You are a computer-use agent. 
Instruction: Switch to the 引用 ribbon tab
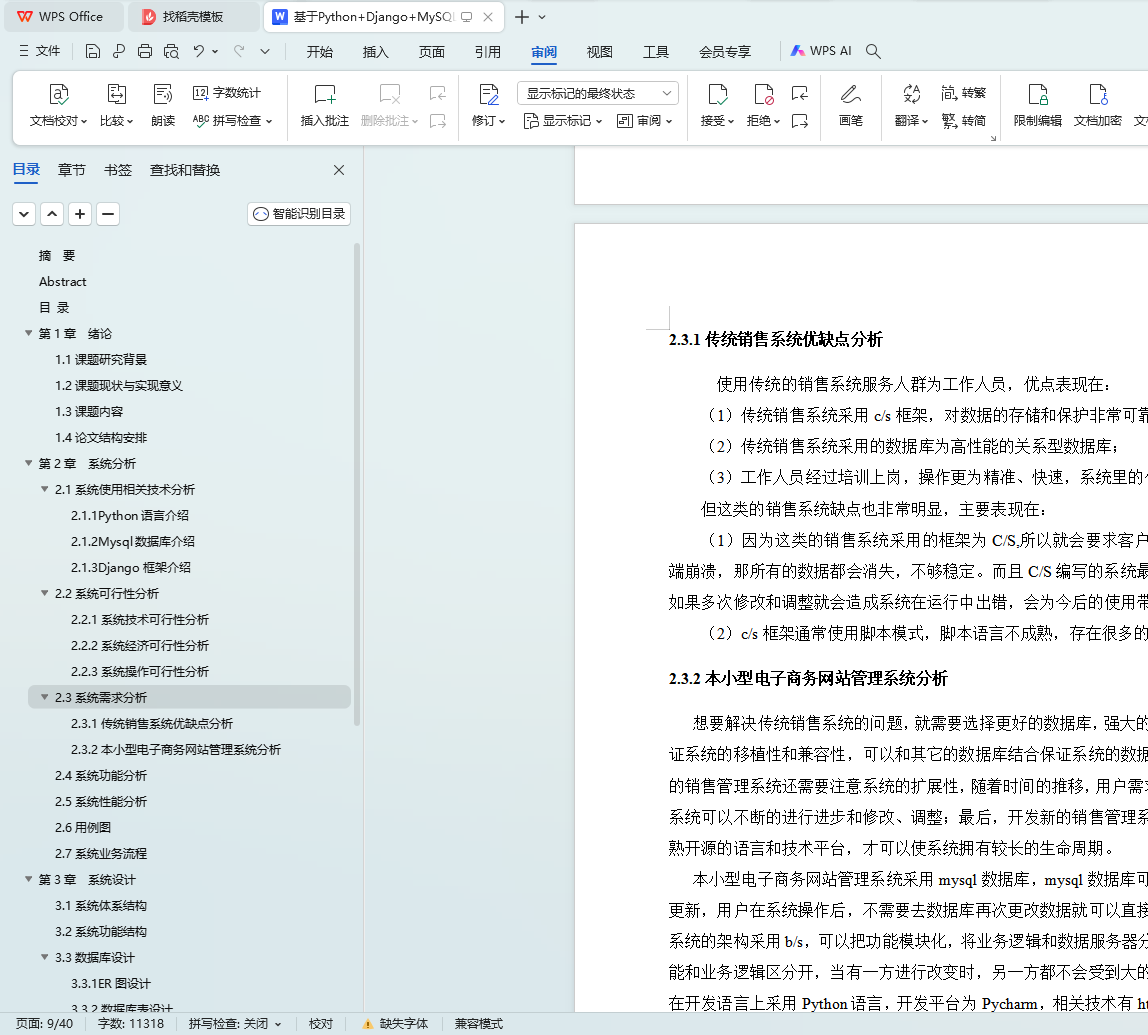[x=488, y=52]
